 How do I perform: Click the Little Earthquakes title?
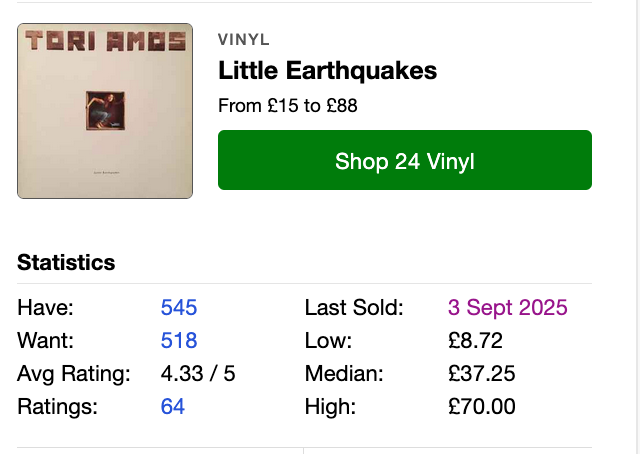coord(327,71)
